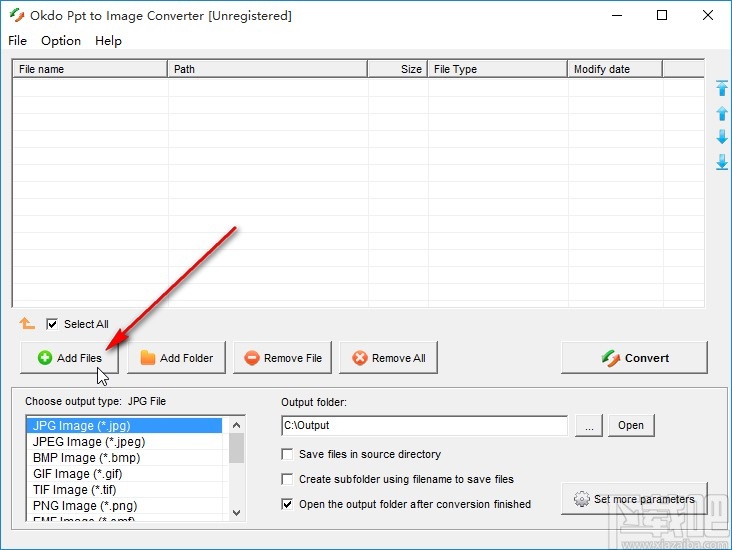Enable Create subfolder using filename option
Screen dimensions: 732x550
[x=287, y=479]
